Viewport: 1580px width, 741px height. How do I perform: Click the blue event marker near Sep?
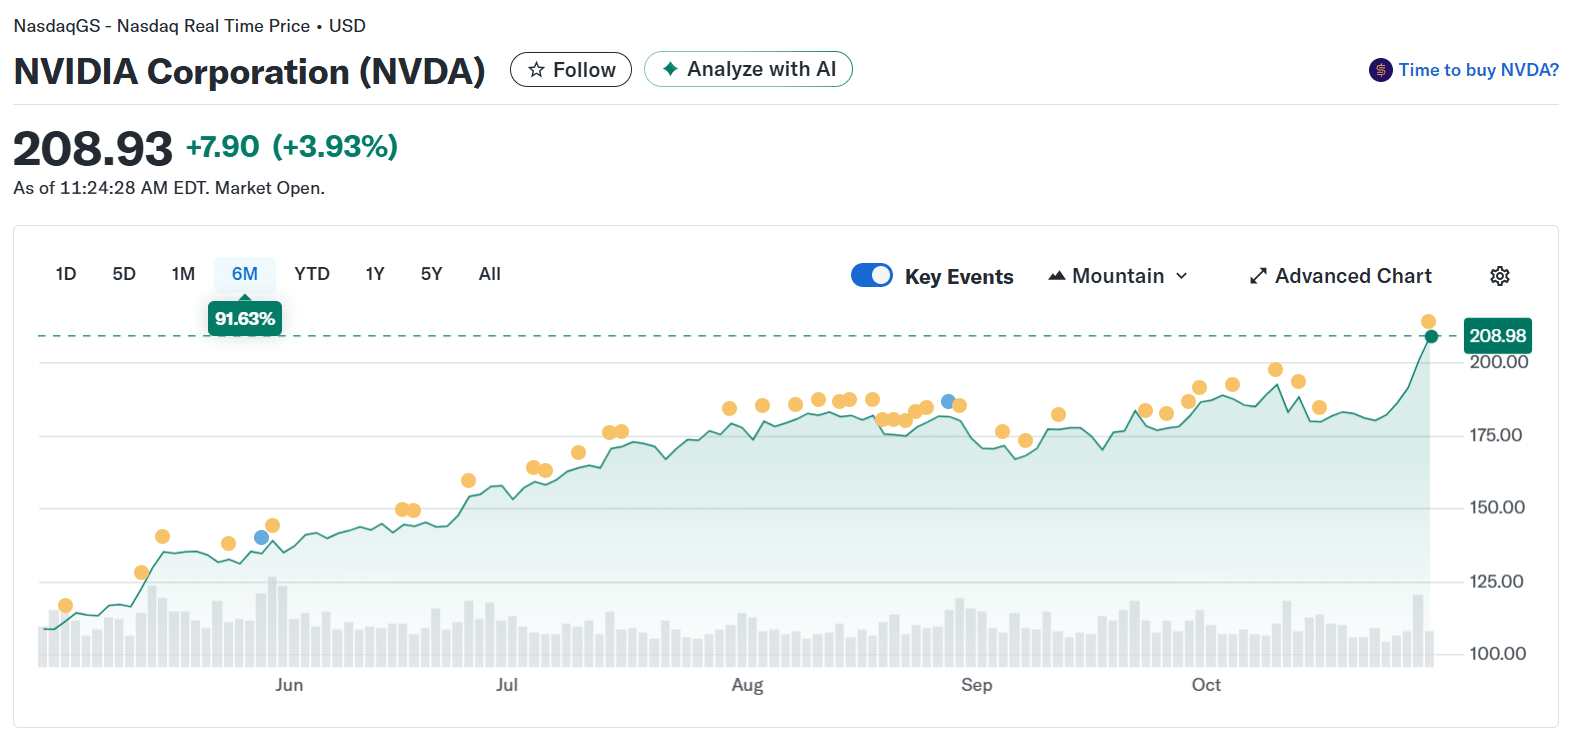[x=946, y=401]
